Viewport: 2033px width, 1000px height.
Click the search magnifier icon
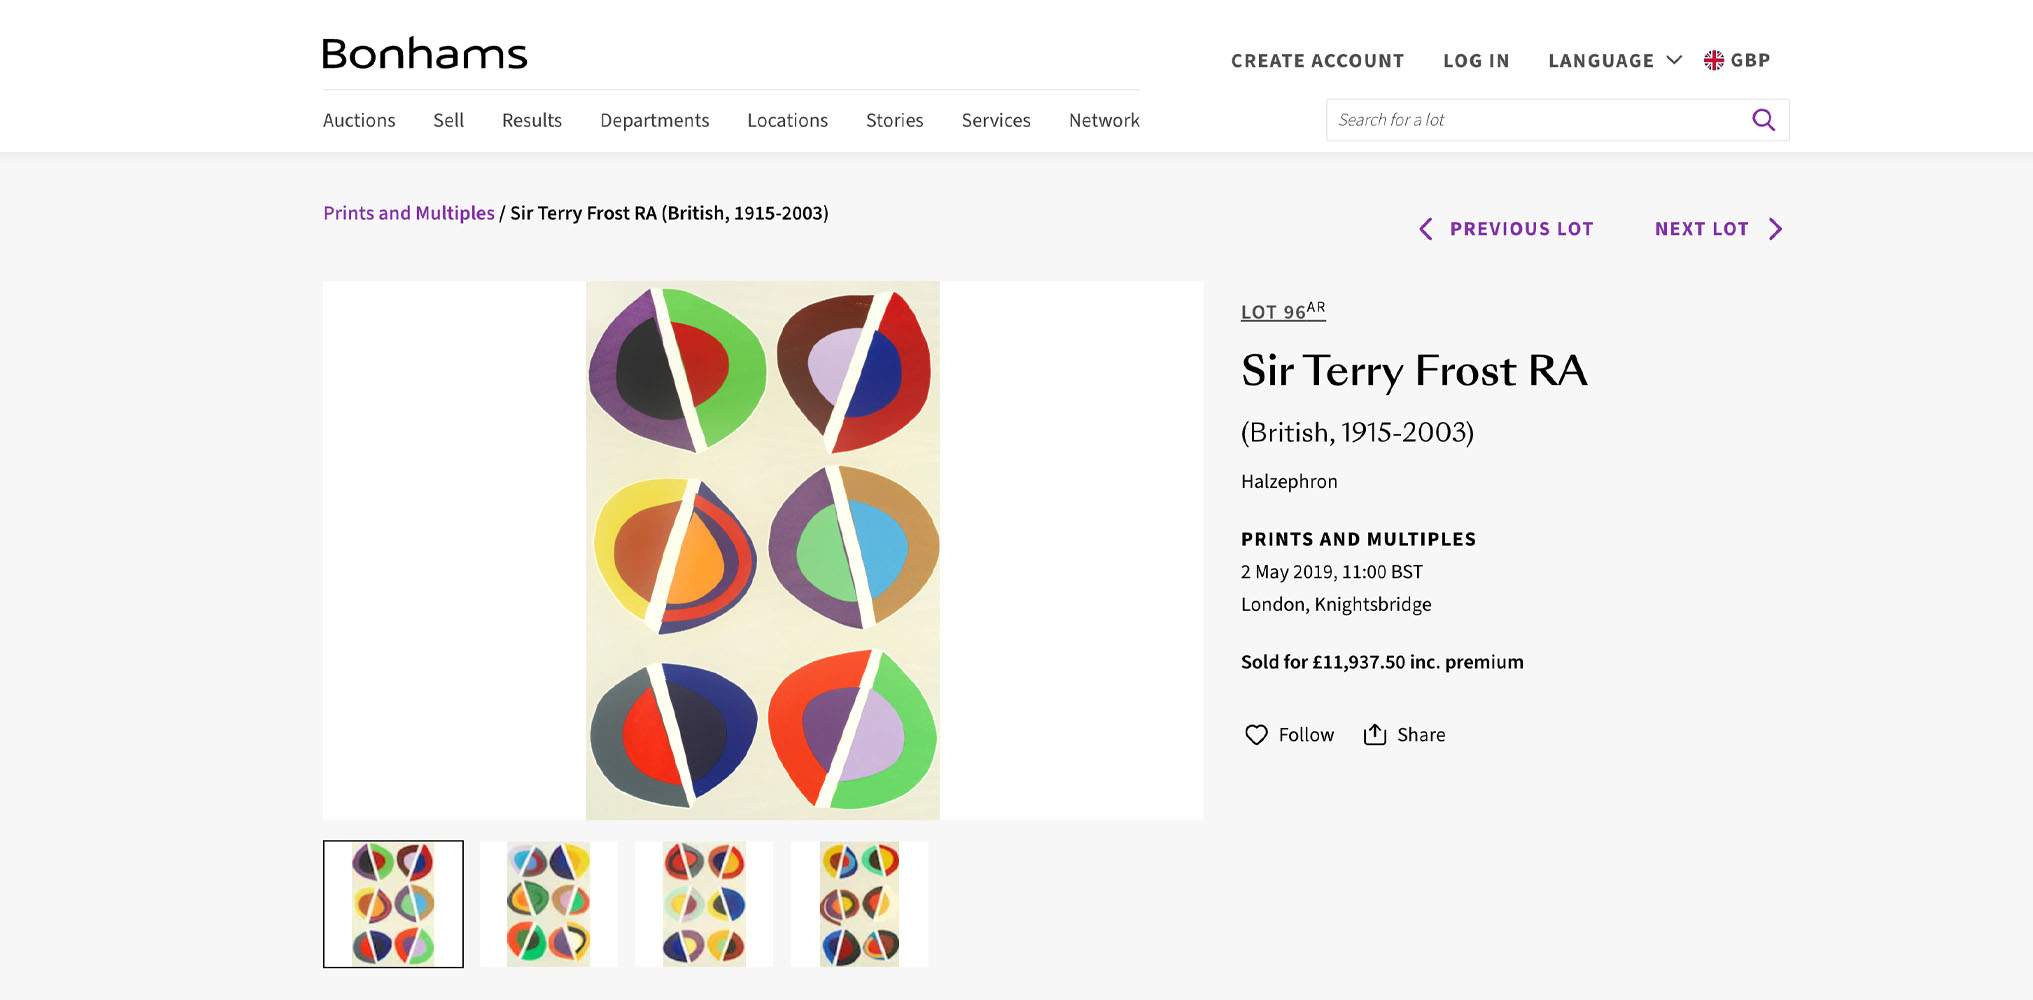(1763, 120)
